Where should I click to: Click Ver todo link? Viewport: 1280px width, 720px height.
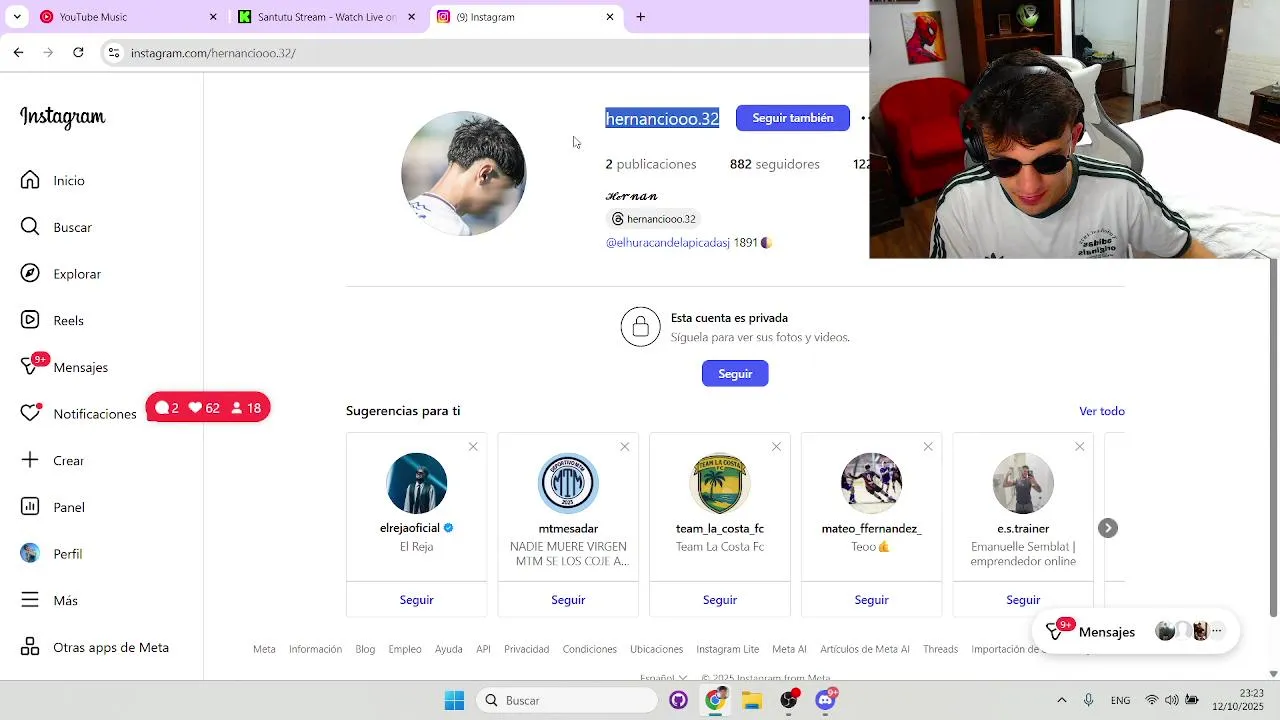tap(1102, 411)
